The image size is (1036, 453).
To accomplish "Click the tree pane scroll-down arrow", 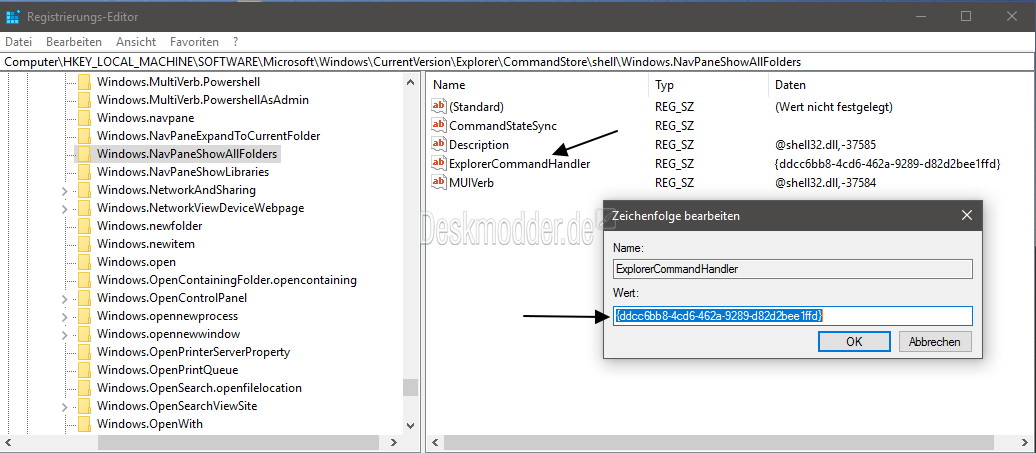I will click(410, 426).
